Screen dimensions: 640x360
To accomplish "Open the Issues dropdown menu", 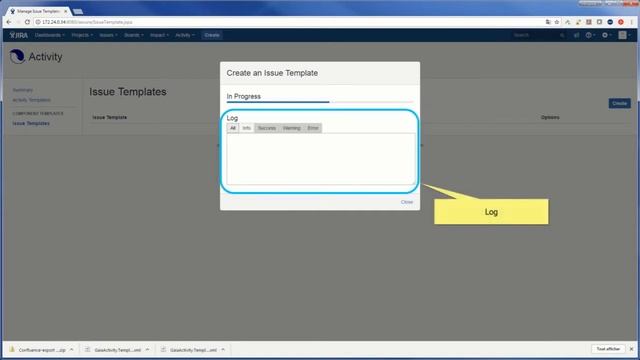I will point(108,35).
